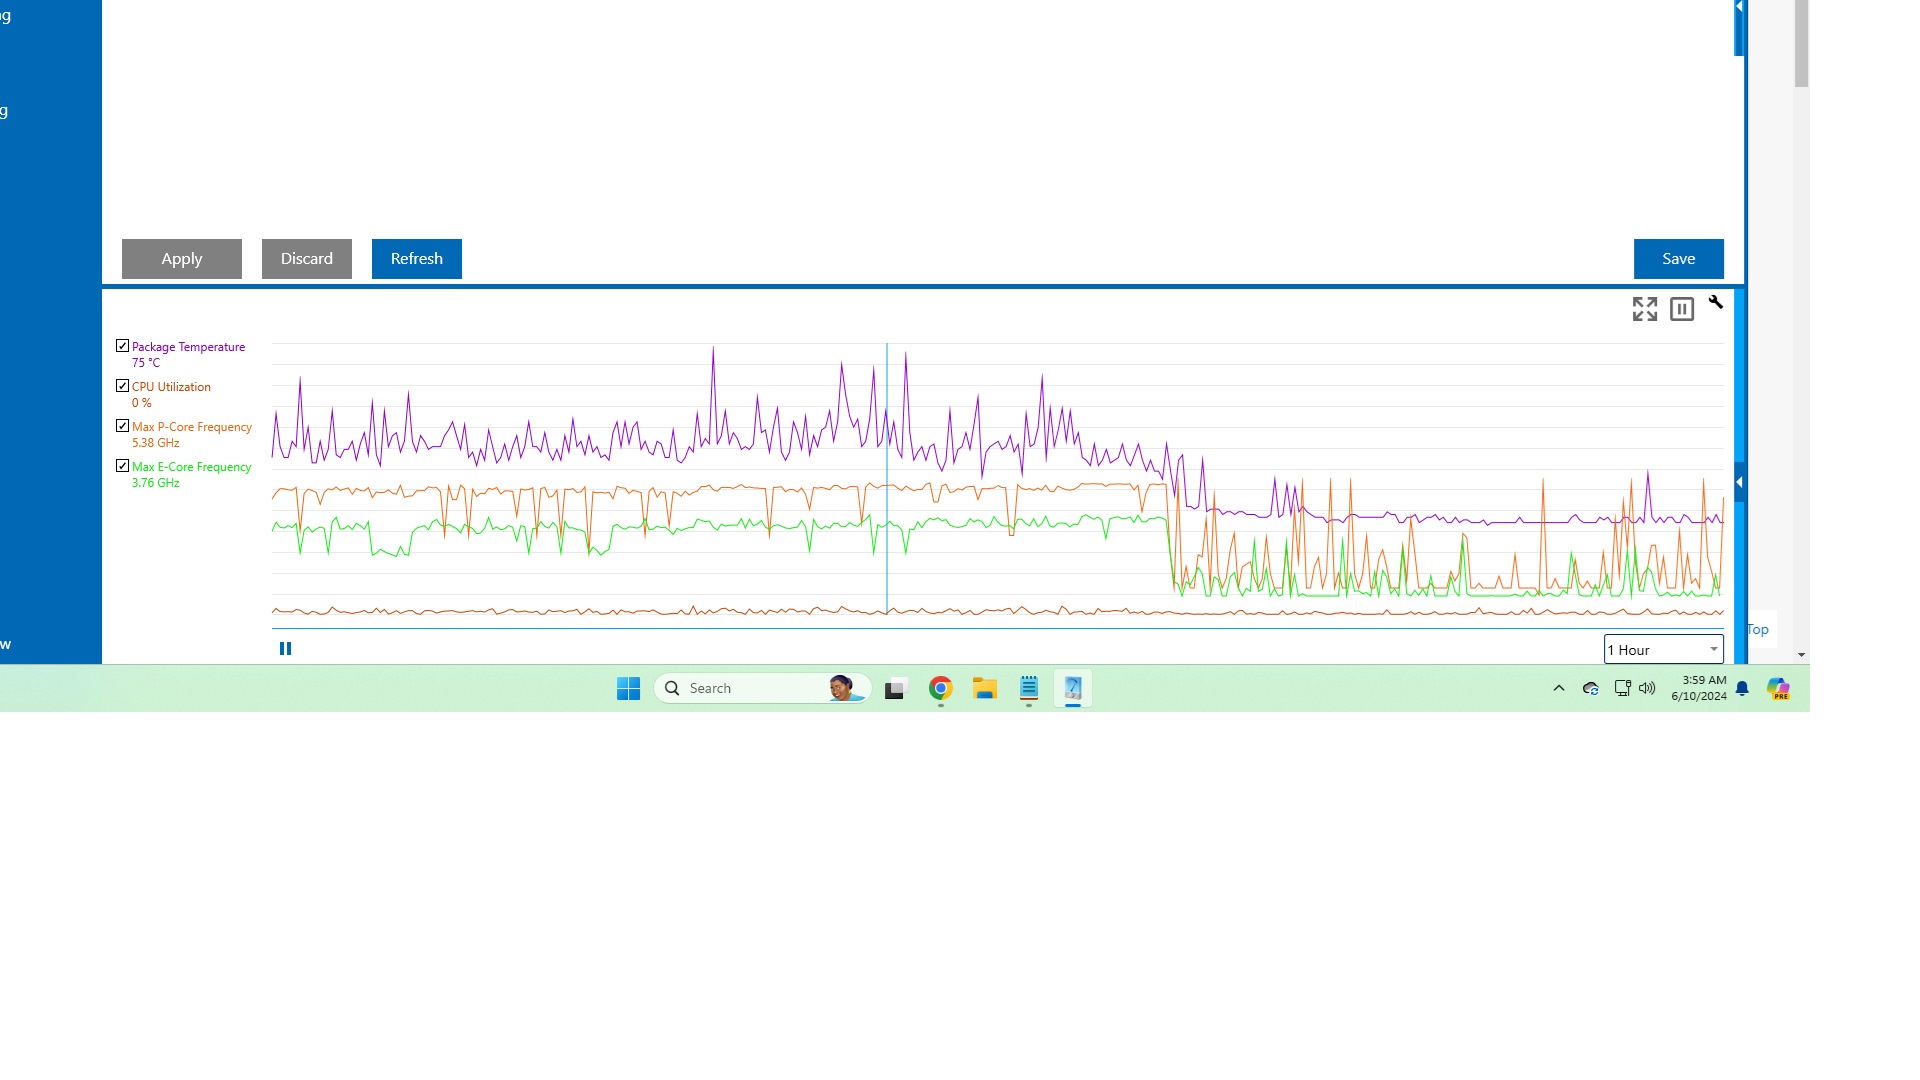Click the 75 °C temperature value
Image resolution: width=1920 pixels, height=1080 pixels.
tap(146, 363)
